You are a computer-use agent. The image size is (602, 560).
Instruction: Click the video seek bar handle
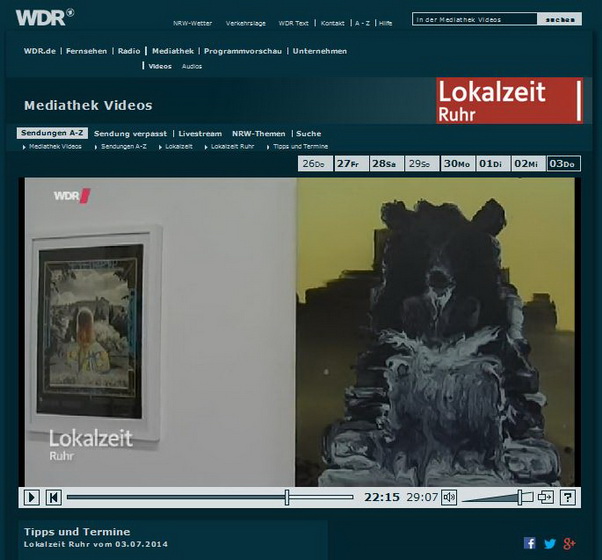coord(287,497)
